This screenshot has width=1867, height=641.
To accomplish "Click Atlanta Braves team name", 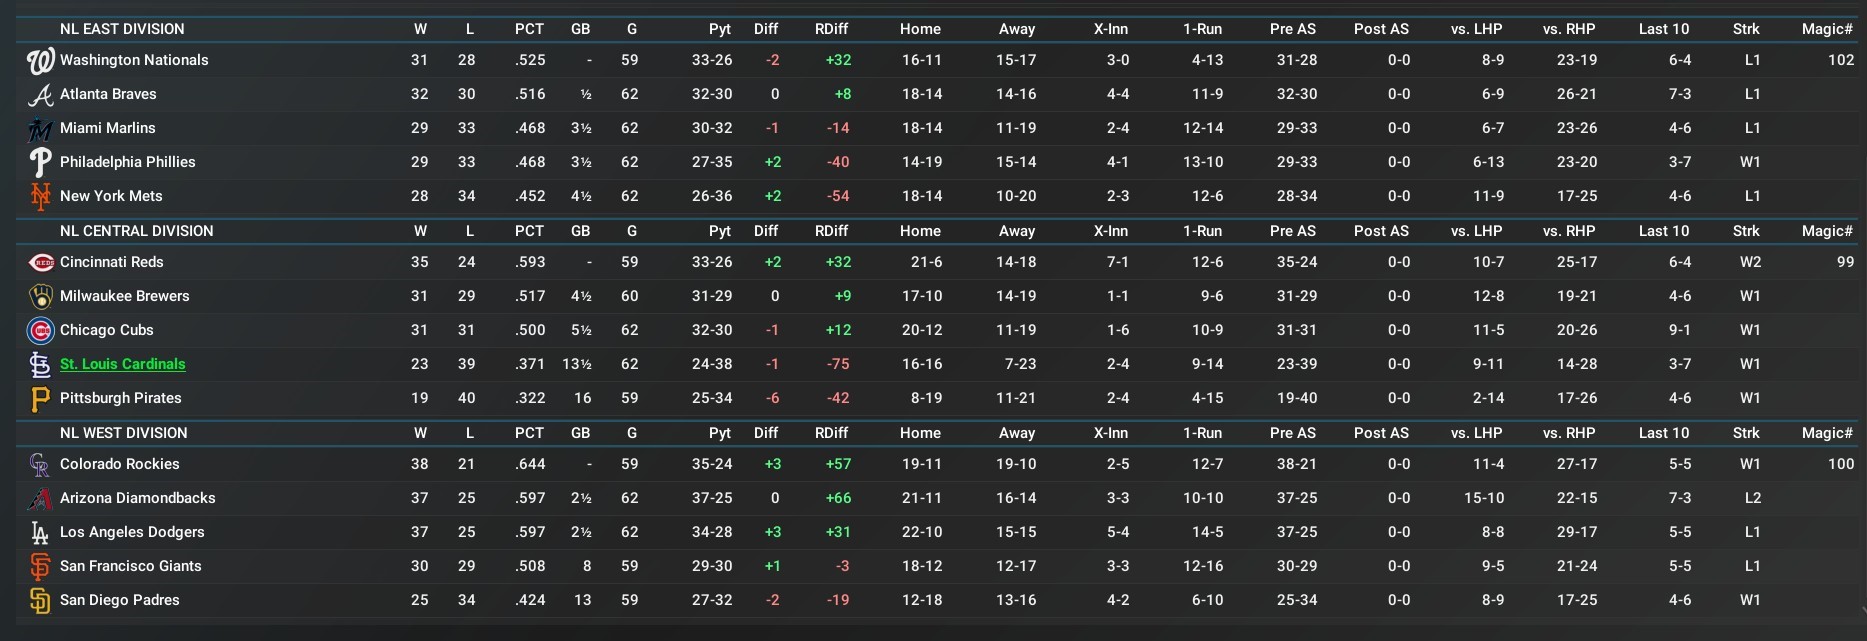I will tap(108, 94).
